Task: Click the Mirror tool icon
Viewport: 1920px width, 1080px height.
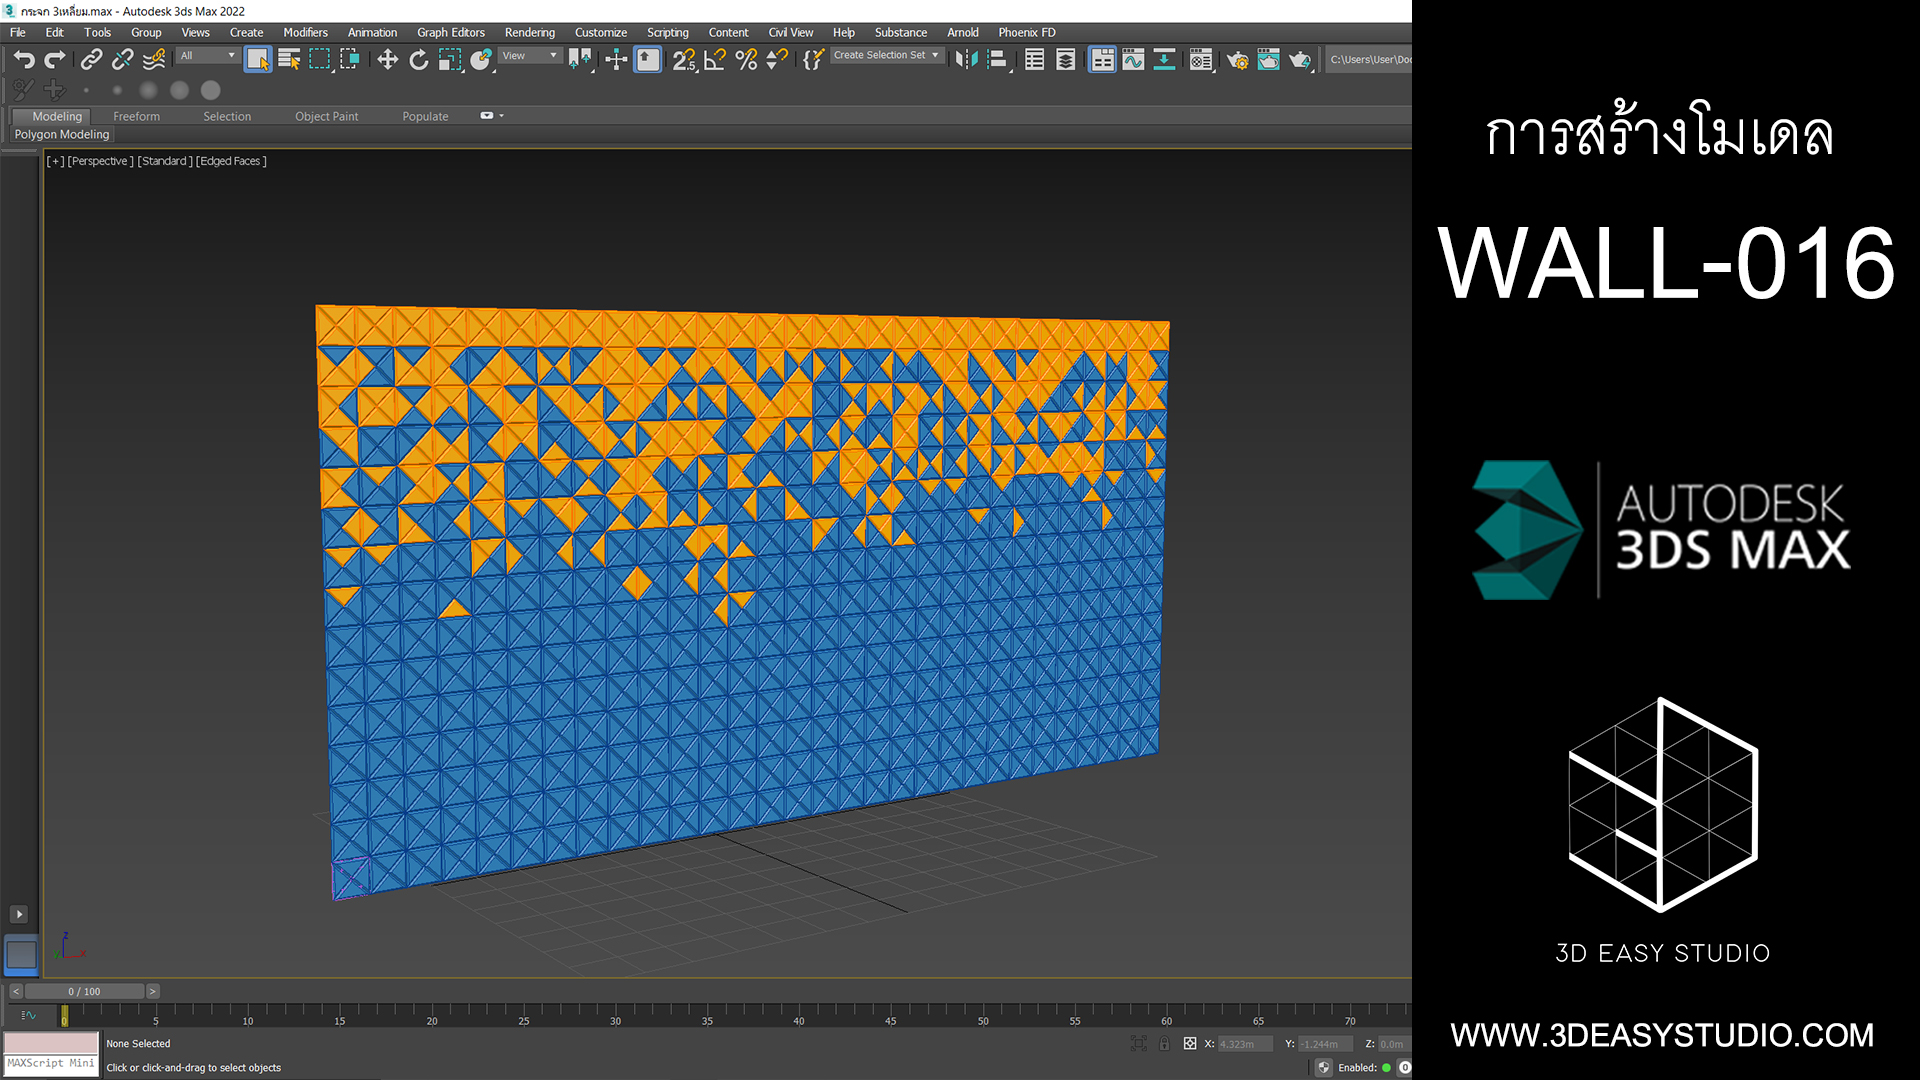Action: pyautogui.click(x=966, y=60)
